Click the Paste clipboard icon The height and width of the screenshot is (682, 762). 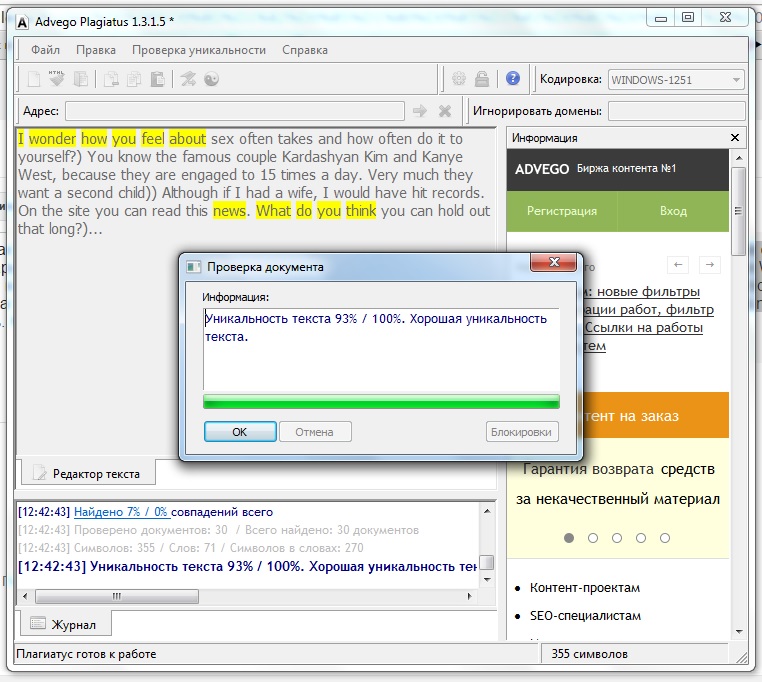pyautogui.click(x=157, y=79)
